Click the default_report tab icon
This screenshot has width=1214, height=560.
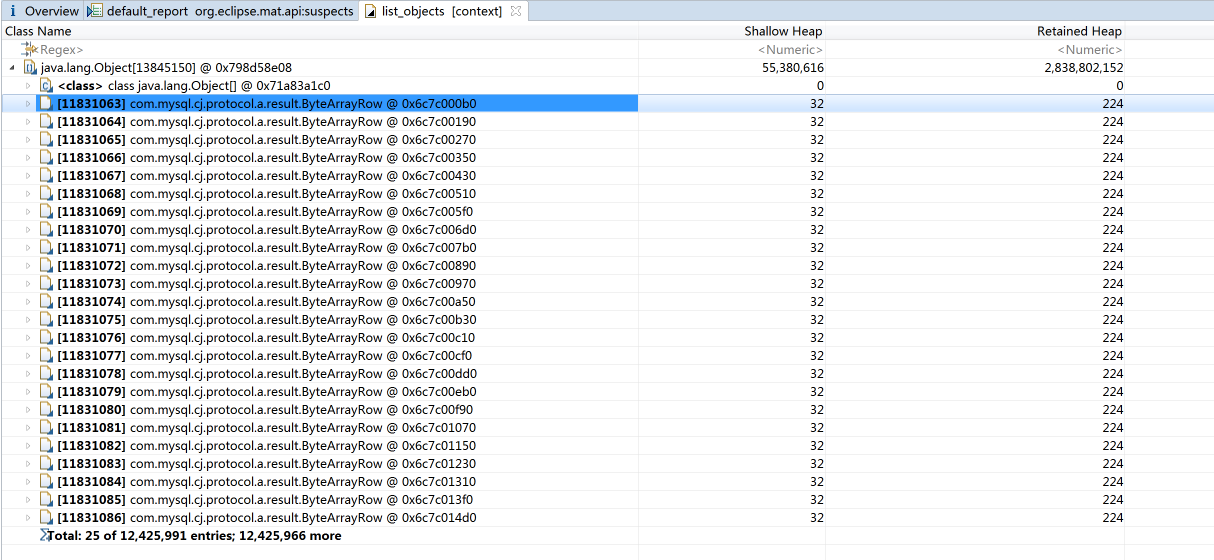[95, 11]
